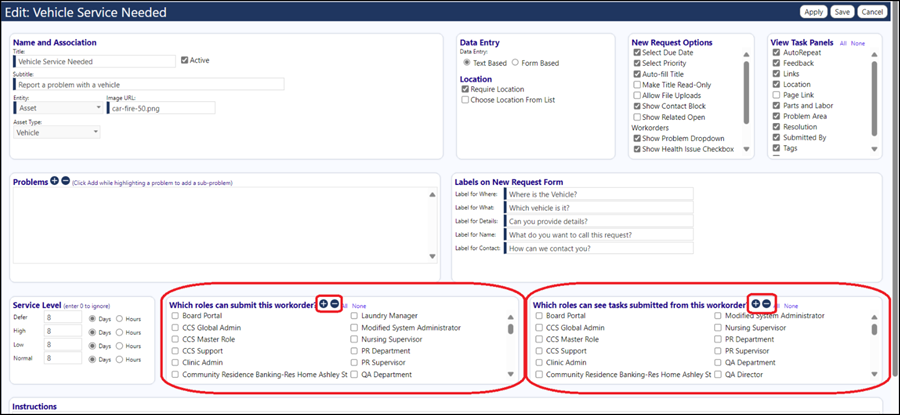Enable Allow File Uploads option
The height and width of the screenshot is (415, 900).
pos(637,95)
